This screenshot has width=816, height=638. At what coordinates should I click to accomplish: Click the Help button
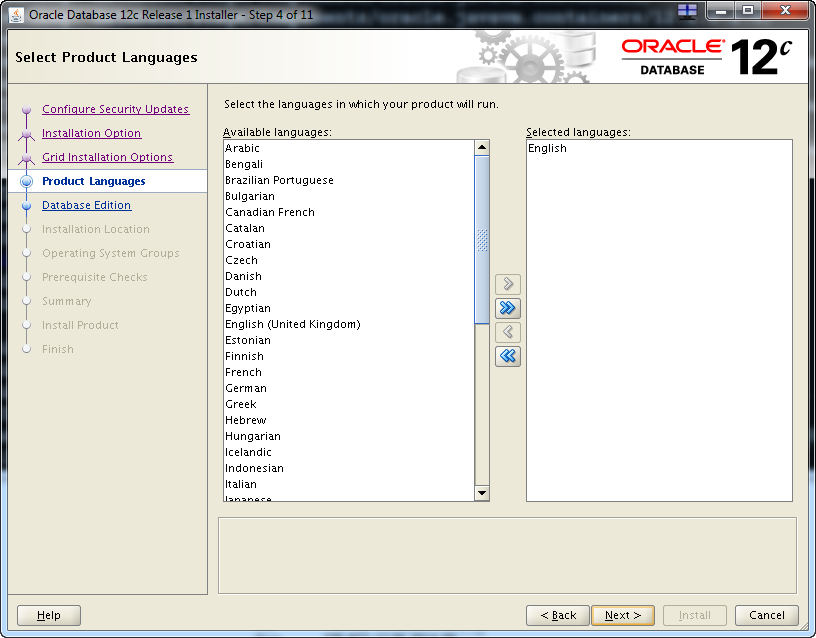click(x=49, y=616)
